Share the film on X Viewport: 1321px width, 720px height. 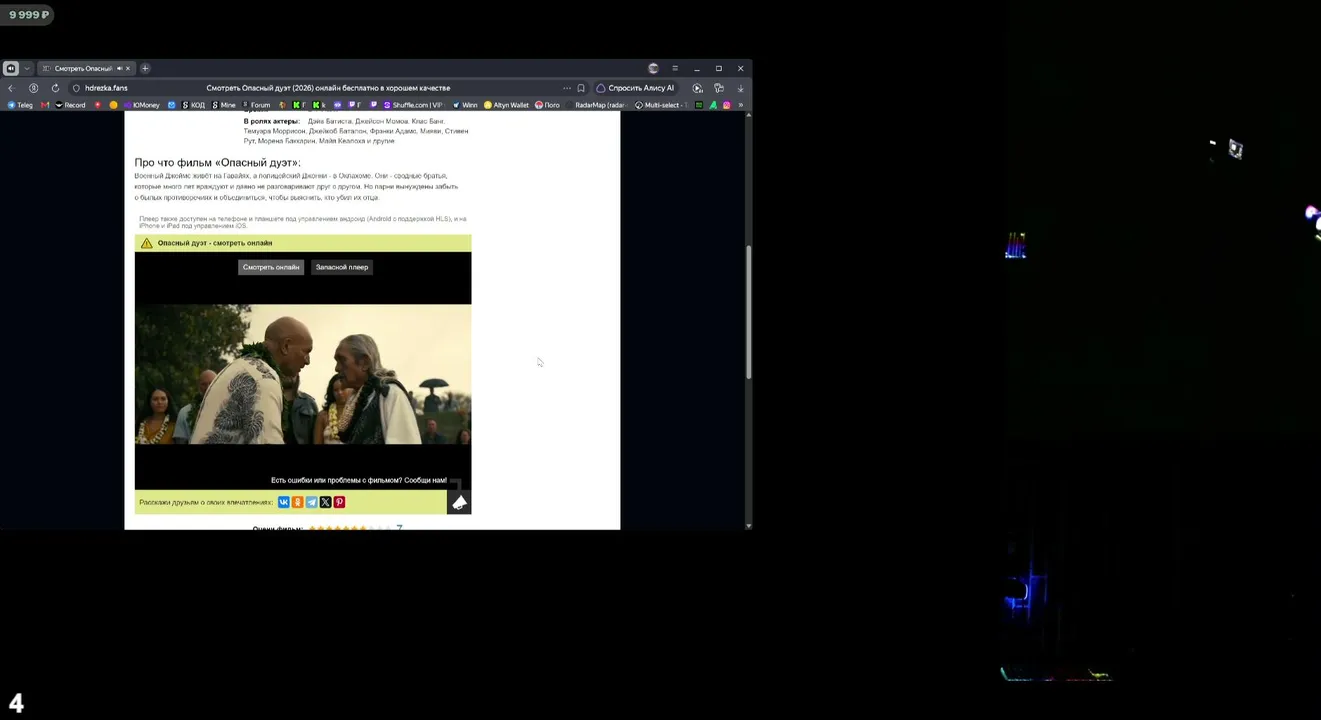(325, 502)
